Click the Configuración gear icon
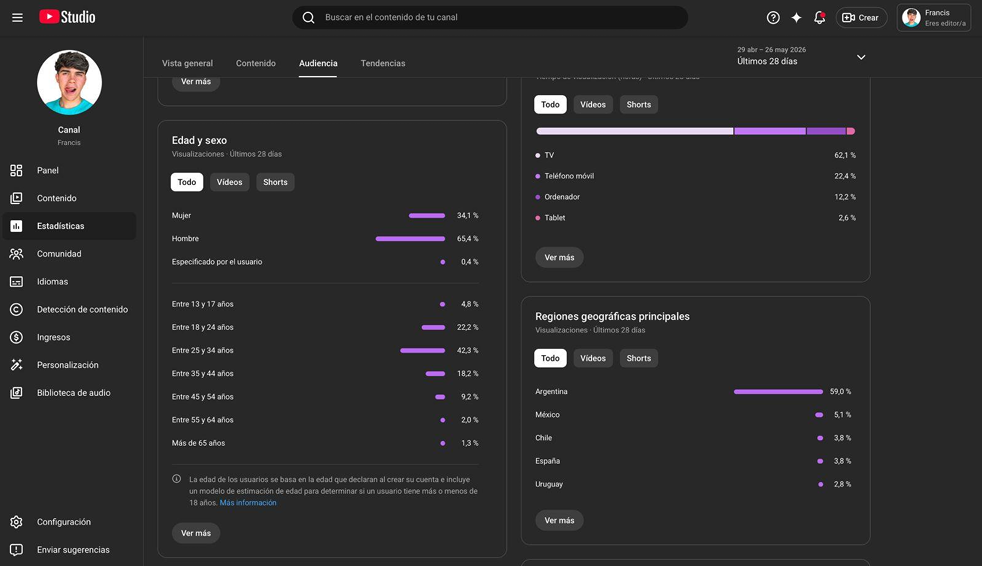The width and height of the screenshot is (982, 566). 16,522
